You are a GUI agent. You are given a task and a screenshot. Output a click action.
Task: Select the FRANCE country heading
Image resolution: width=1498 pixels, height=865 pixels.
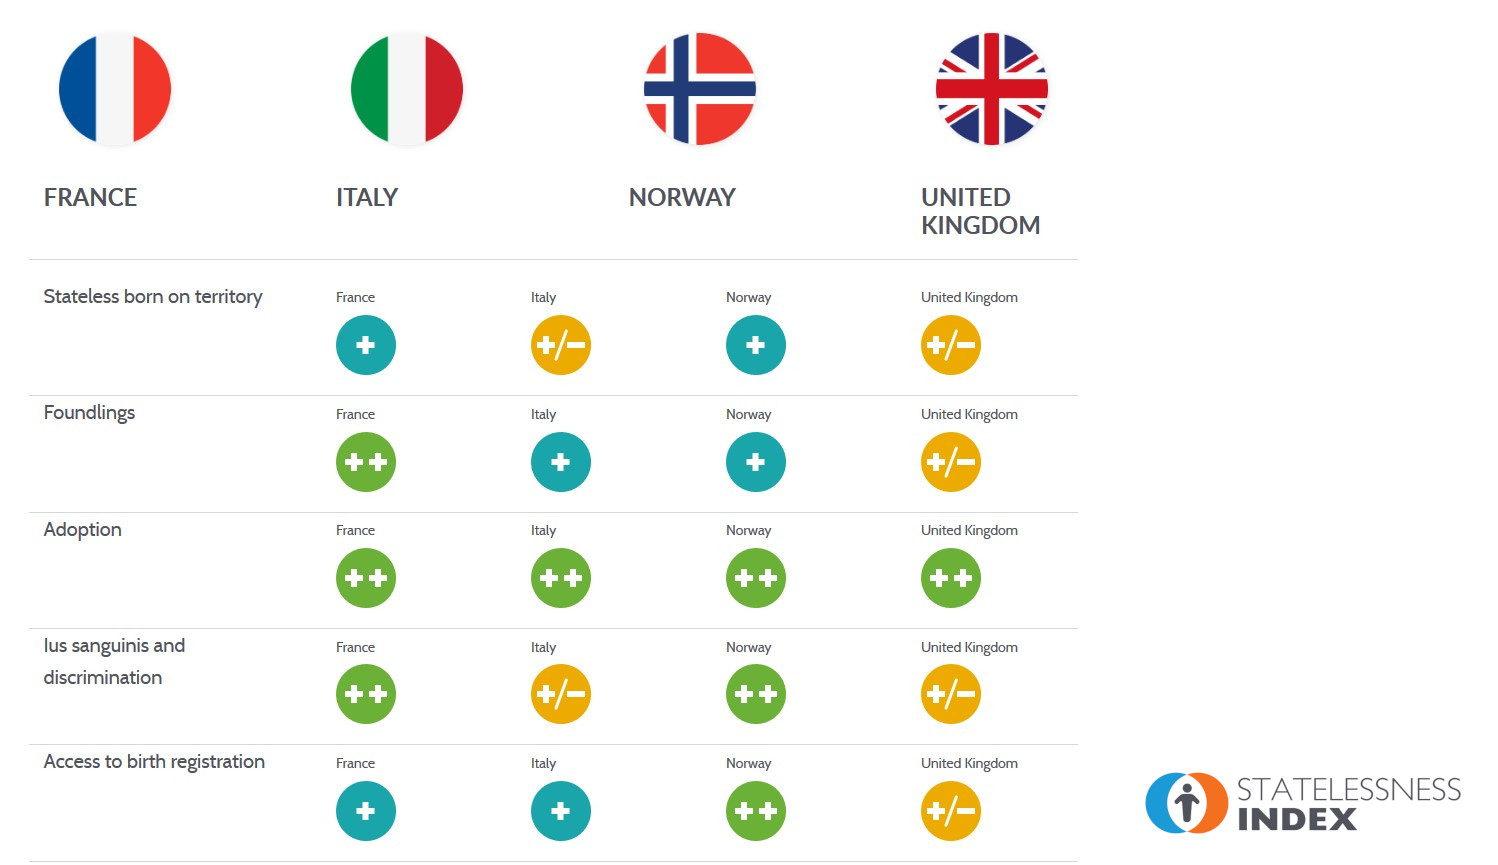[x=91, y=198]
